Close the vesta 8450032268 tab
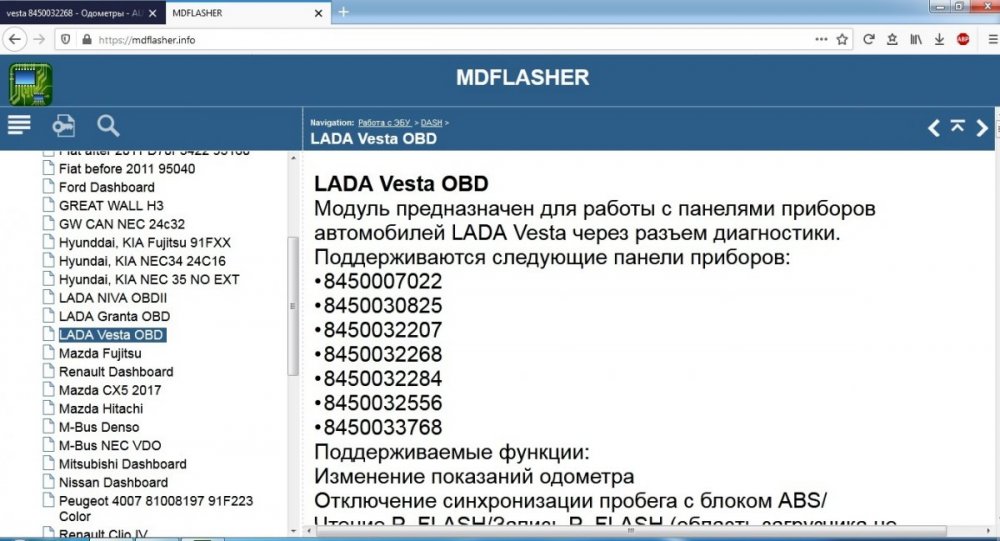Image resolution: width=1000 pixels, height=541 pixels. pos(152,13)
